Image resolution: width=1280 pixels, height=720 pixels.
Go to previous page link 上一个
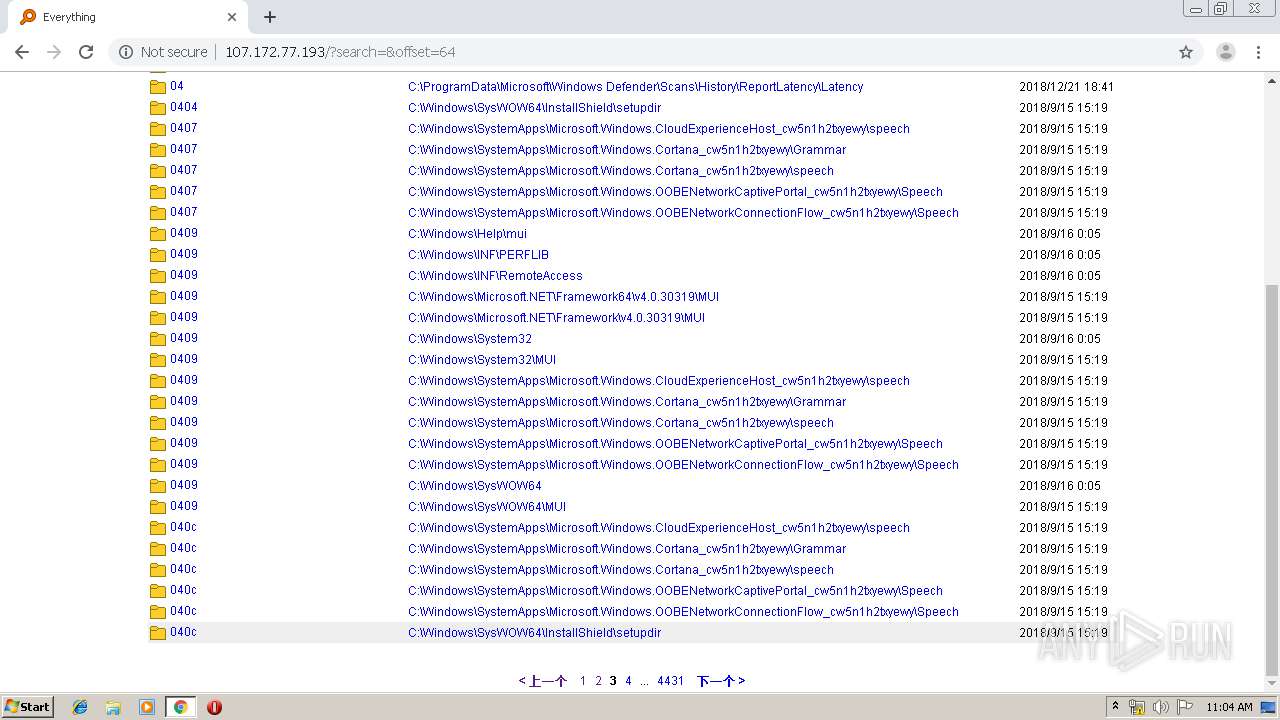click(x=542, y=681)
